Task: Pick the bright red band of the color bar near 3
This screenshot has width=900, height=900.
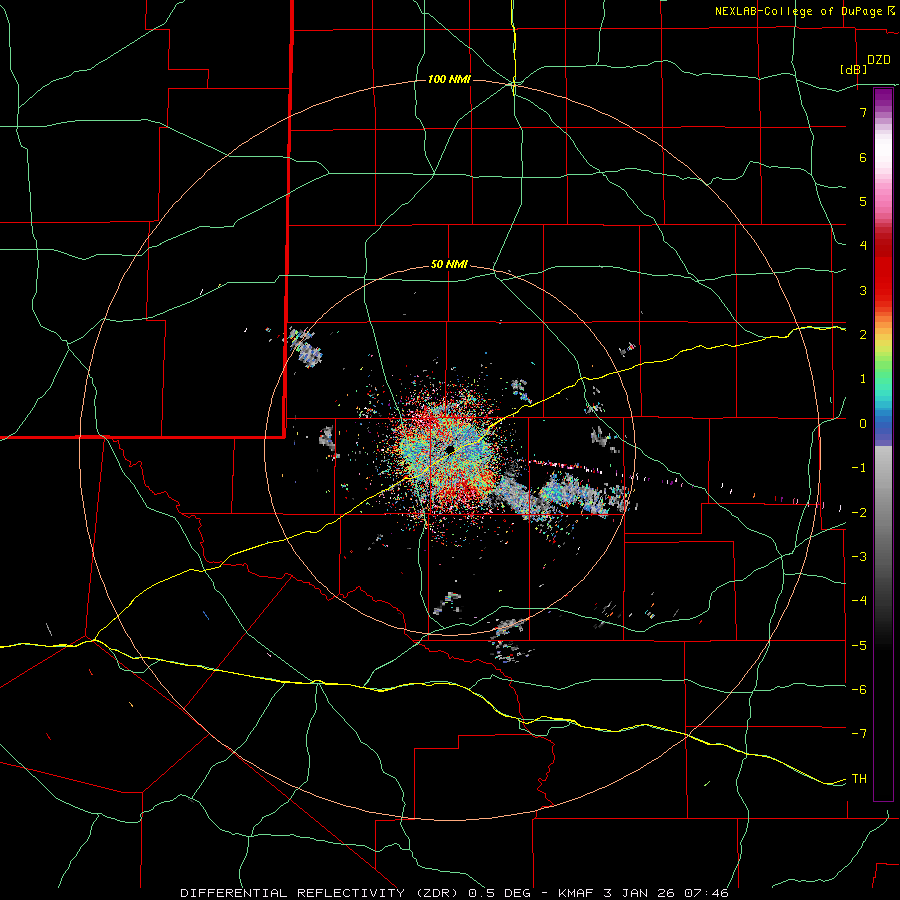Action: click(x=883, y=287)
